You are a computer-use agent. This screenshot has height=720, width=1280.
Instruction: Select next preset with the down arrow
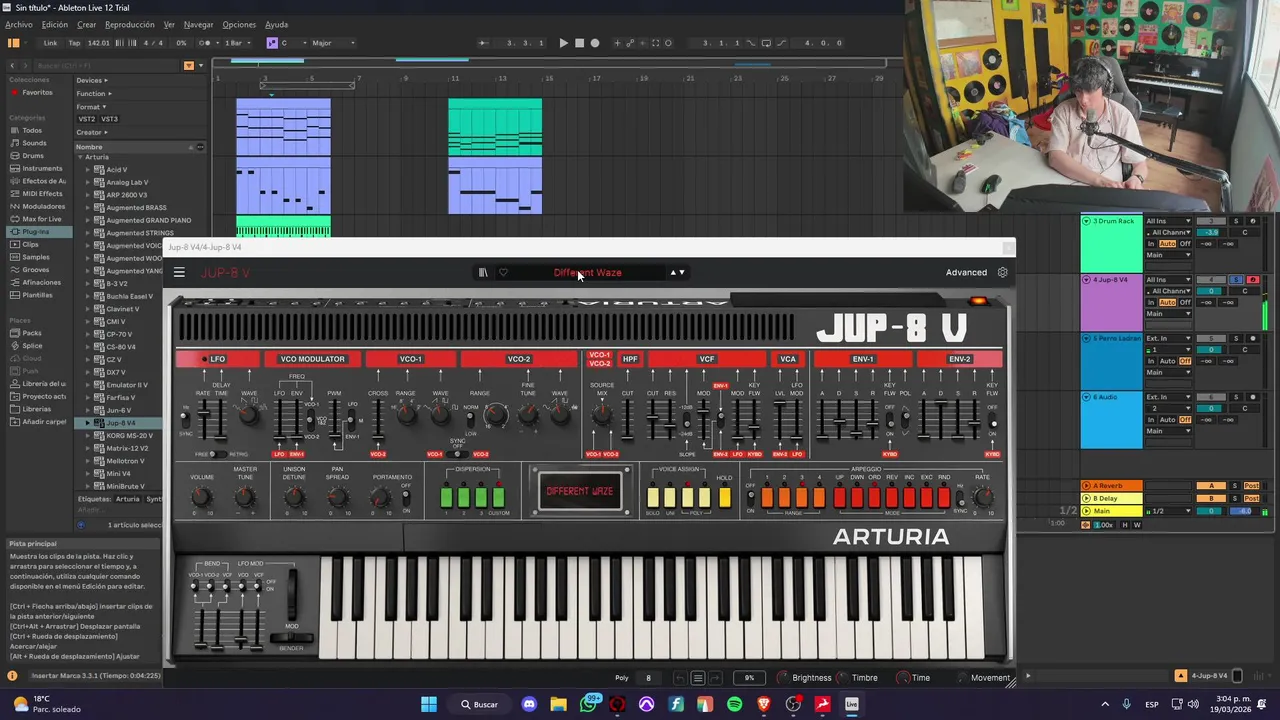[682, 272]
